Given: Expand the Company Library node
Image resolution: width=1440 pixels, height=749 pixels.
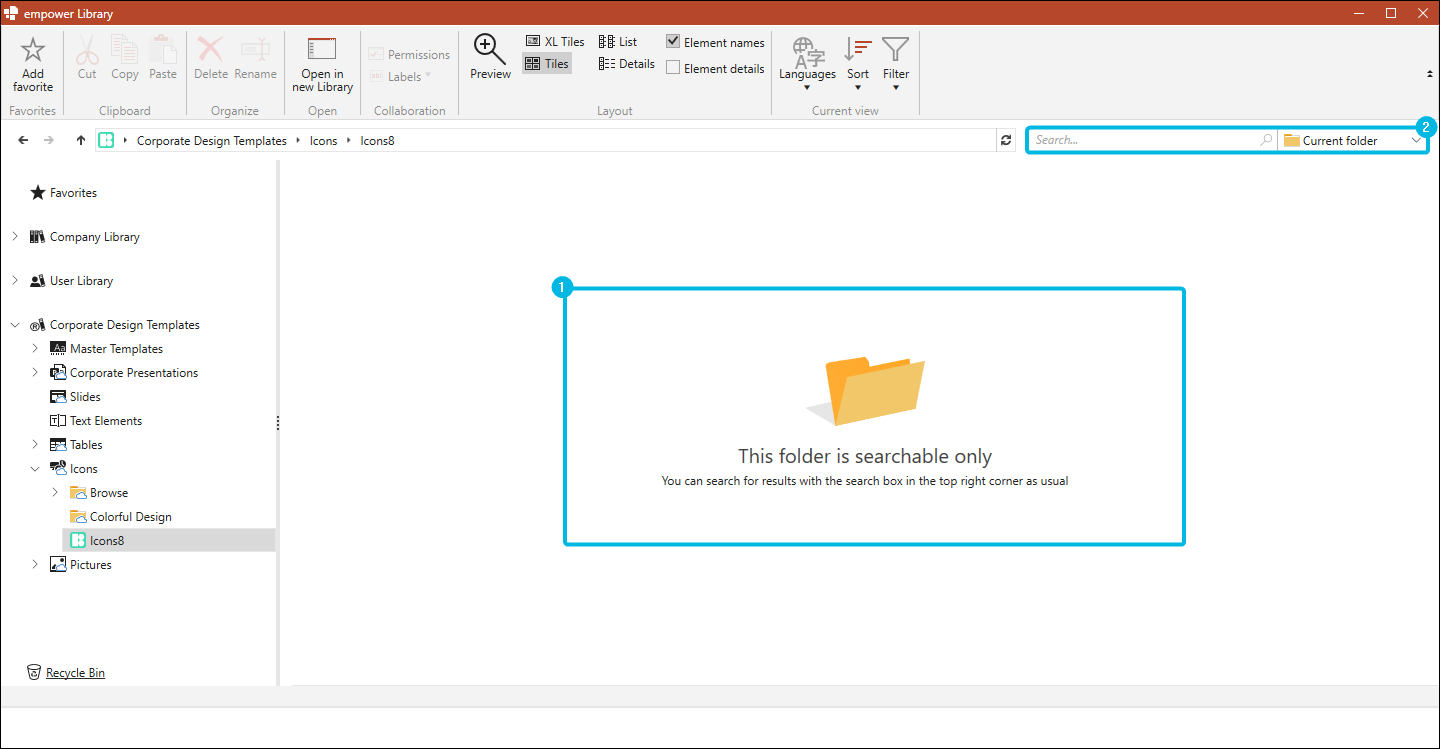Looking at the screenshot, I should (x=15, y=237).
